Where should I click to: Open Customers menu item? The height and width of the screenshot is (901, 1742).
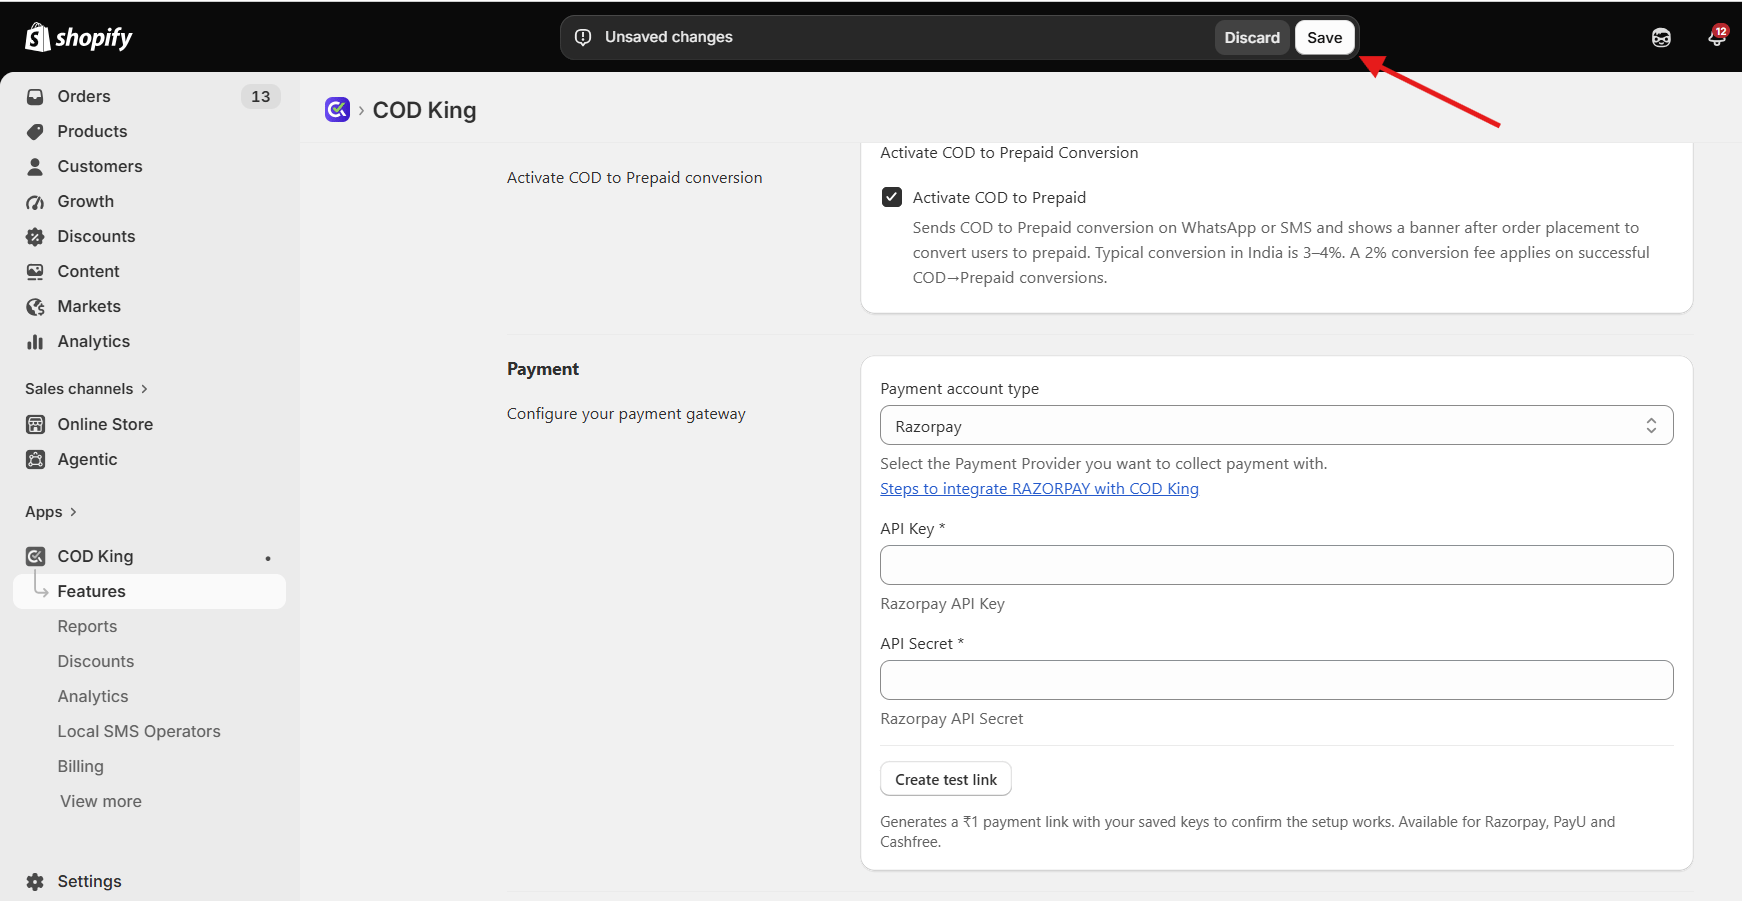[x=100, y=166]
